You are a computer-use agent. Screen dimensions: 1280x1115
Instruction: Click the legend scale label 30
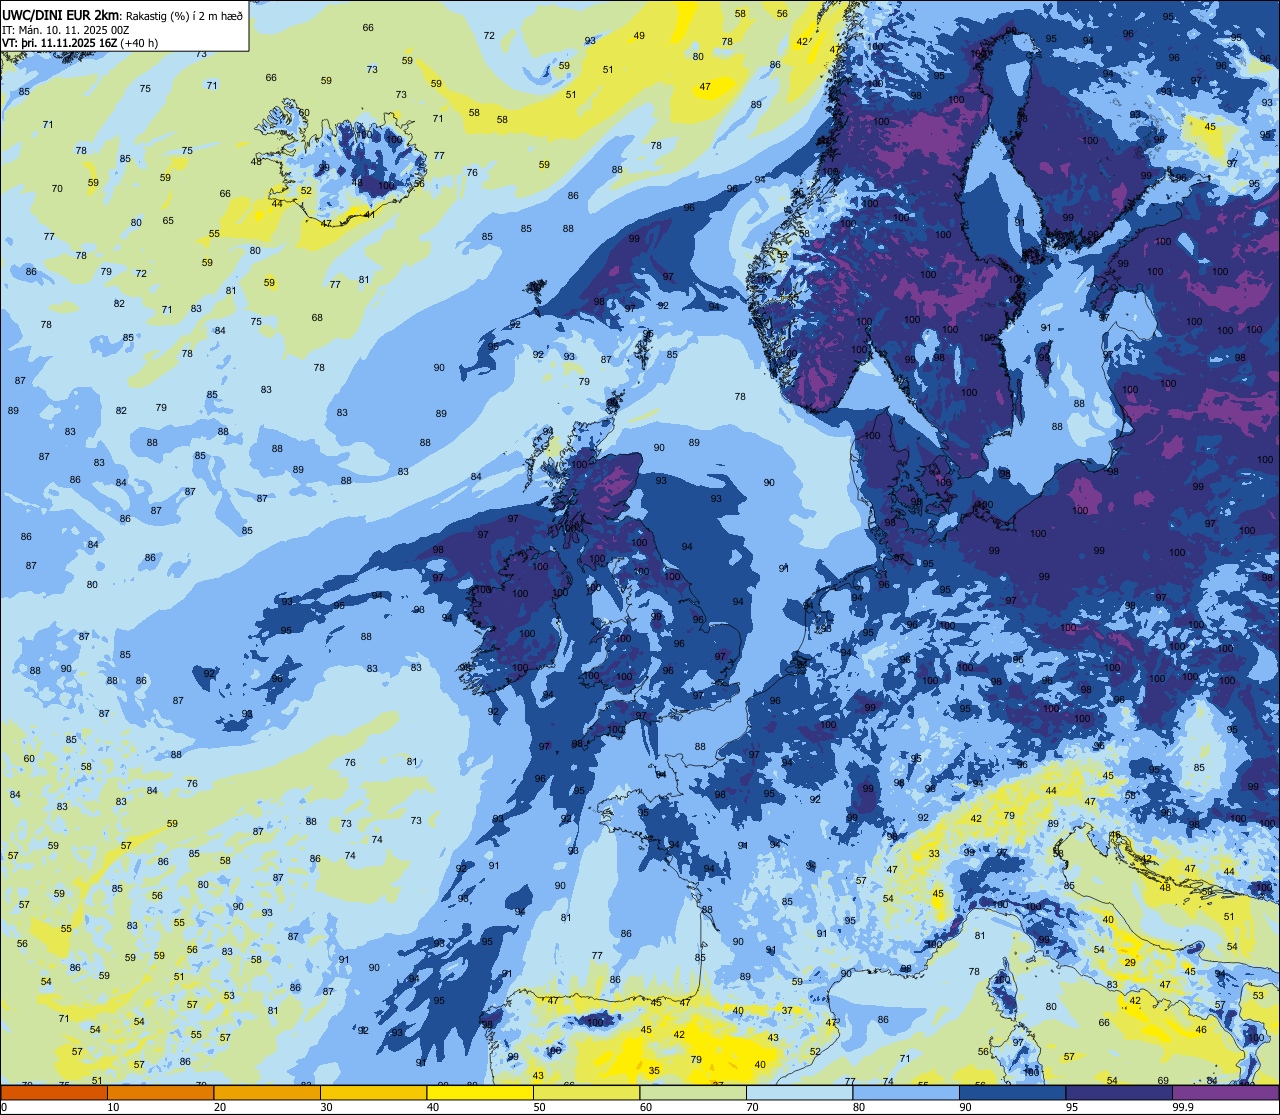pos(326,1107)
